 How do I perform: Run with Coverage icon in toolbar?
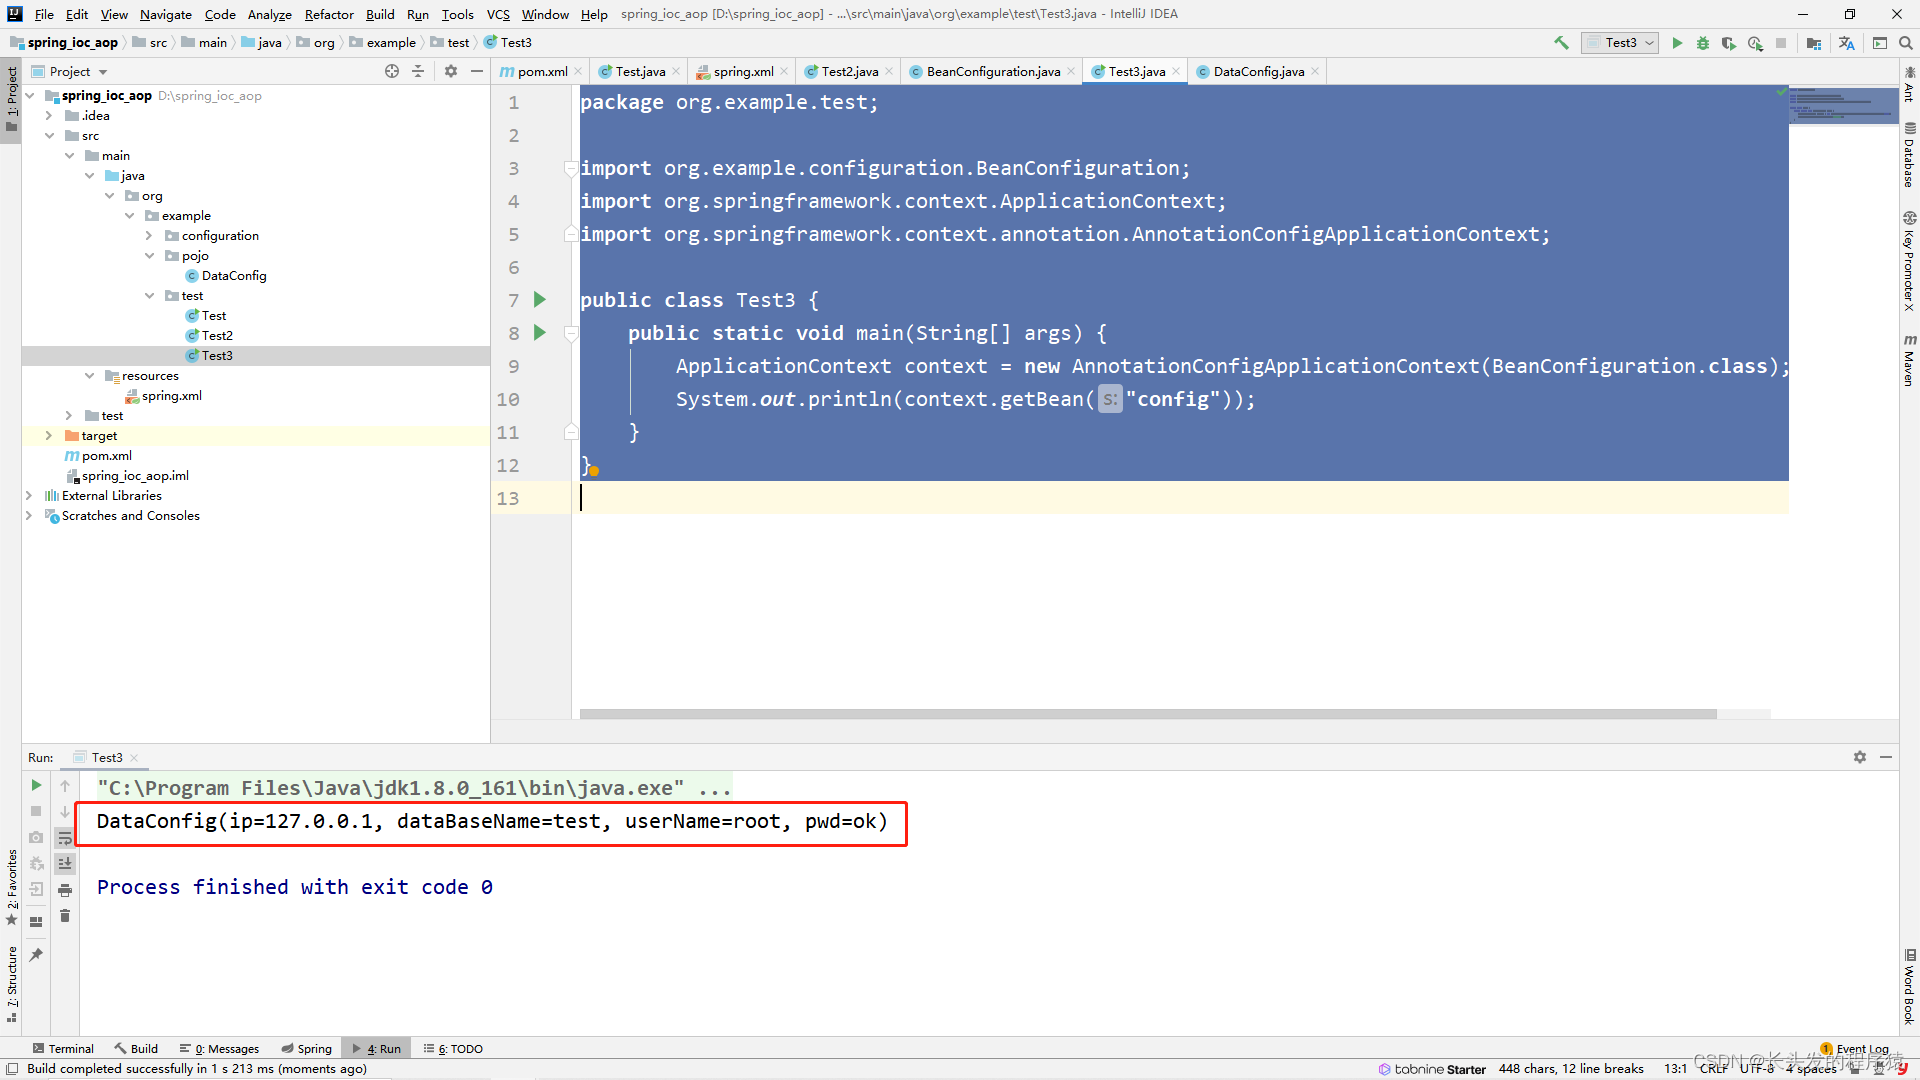[x=1729, y=43]
